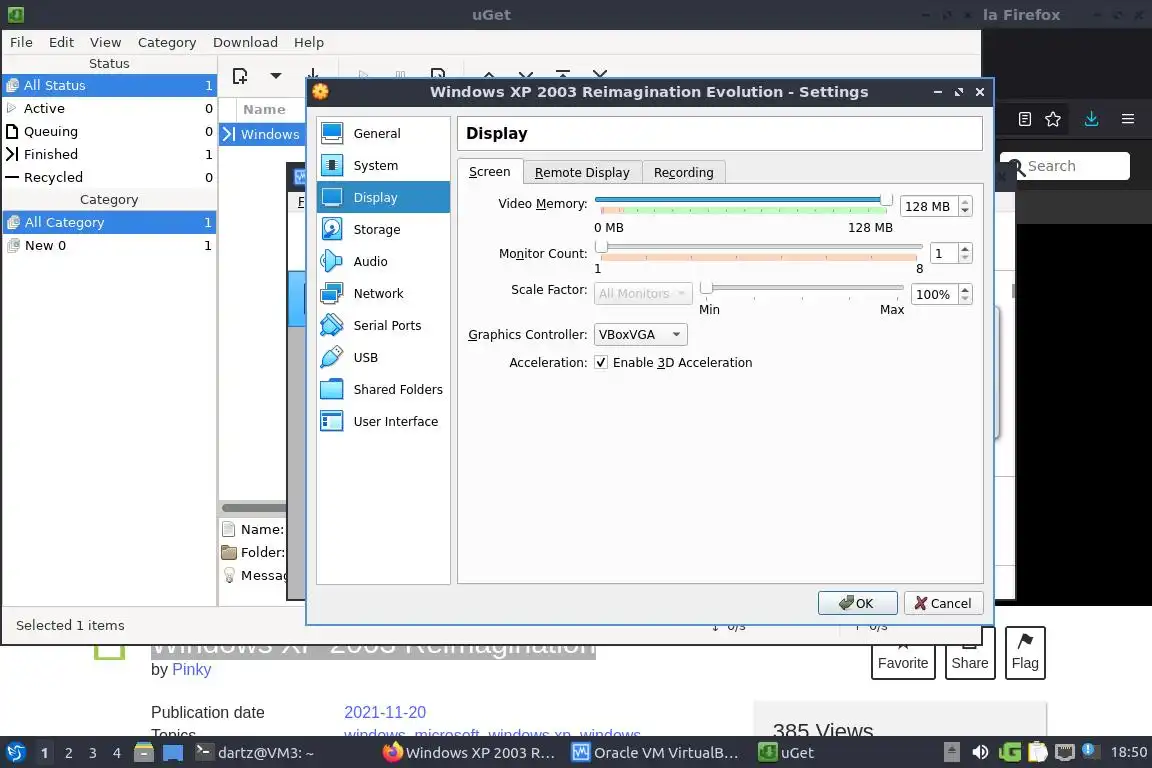The image size is (1152, 768).
Task: Launch the file manager from the taskbar
Action: pyautogui.click(x=144, y=752)
